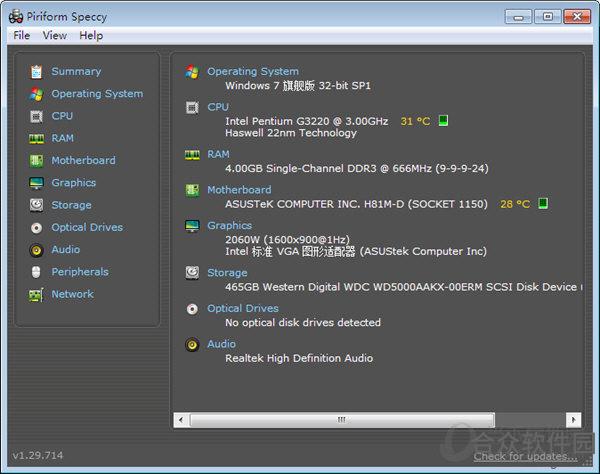Click Check for updates link
This screenshot has height=474, width=600.
pos(525,456)
